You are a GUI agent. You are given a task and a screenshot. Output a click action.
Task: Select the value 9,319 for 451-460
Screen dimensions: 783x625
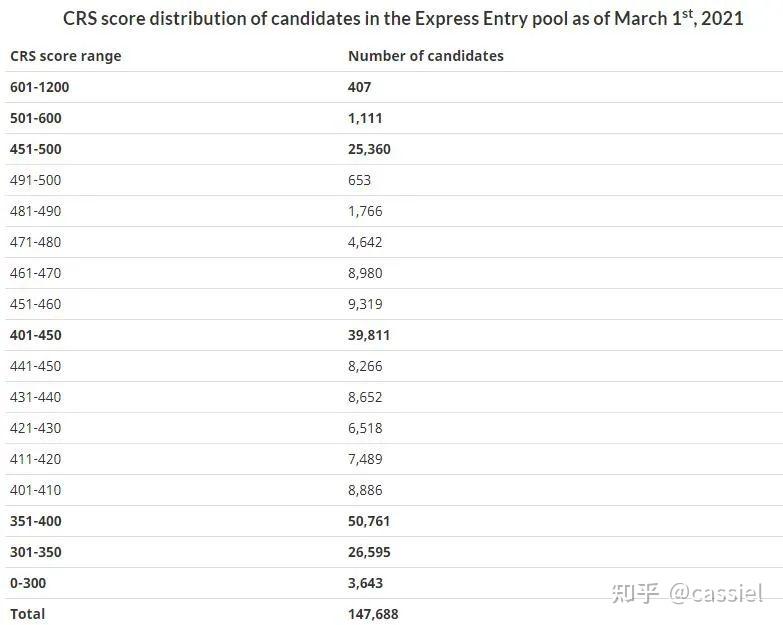click(365, 304)
